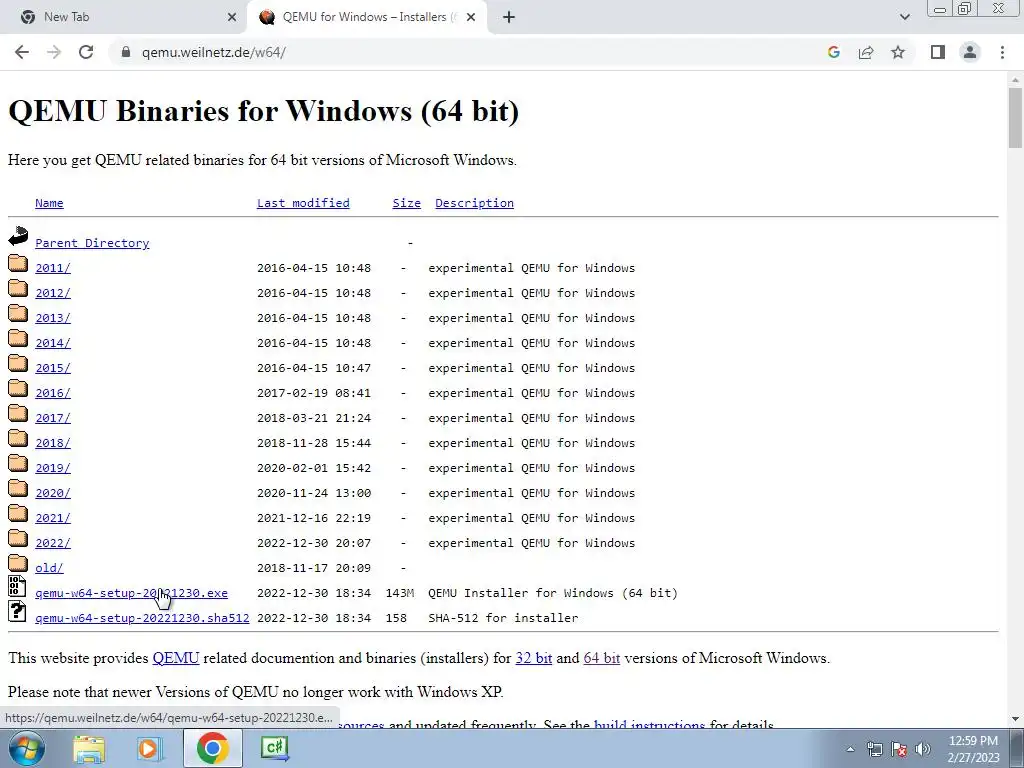Follow the QEMU link in the paragraph

[176, 658]
